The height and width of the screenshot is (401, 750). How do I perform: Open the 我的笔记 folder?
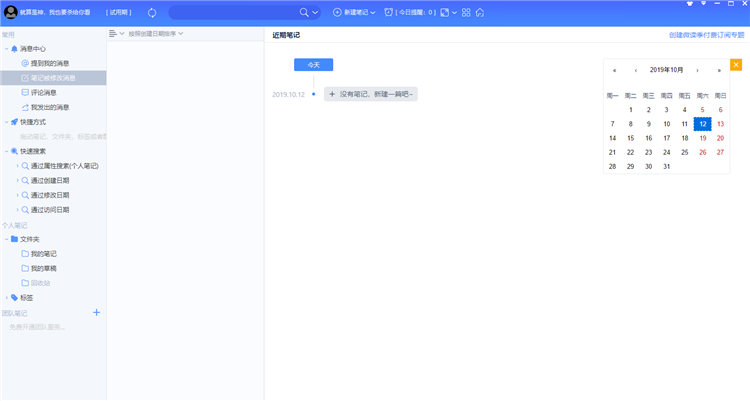click(x=45, y=253)
